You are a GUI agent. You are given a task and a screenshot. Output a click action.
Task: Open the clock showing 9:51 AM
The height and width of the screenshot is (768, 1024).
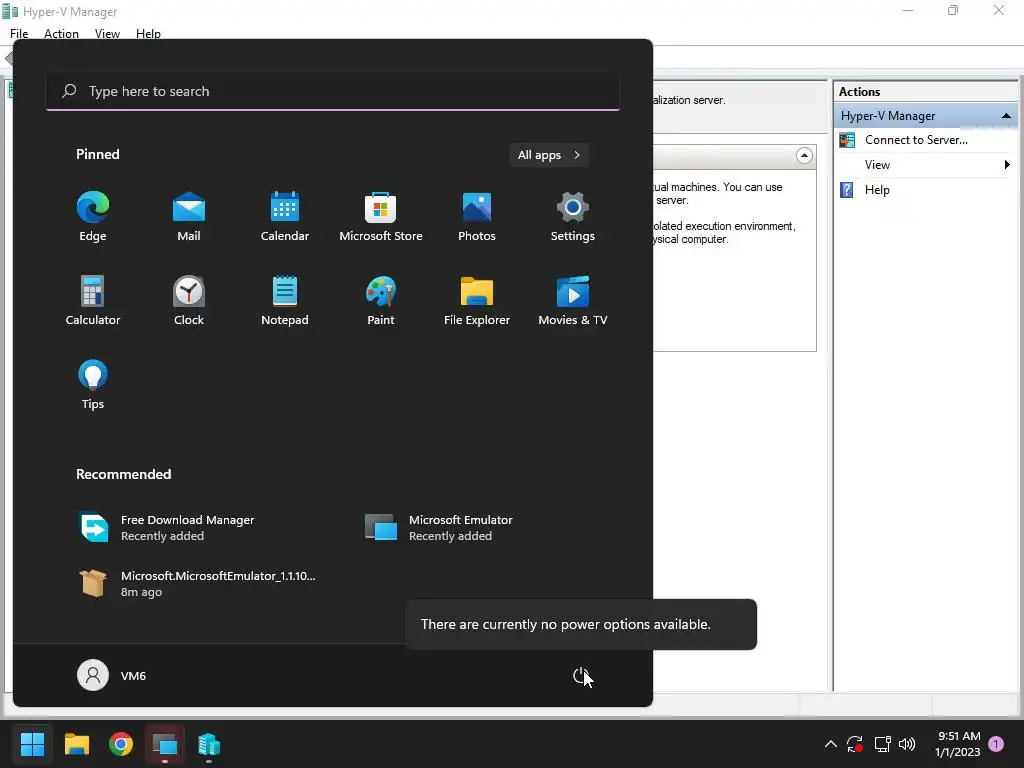[958, 744]
